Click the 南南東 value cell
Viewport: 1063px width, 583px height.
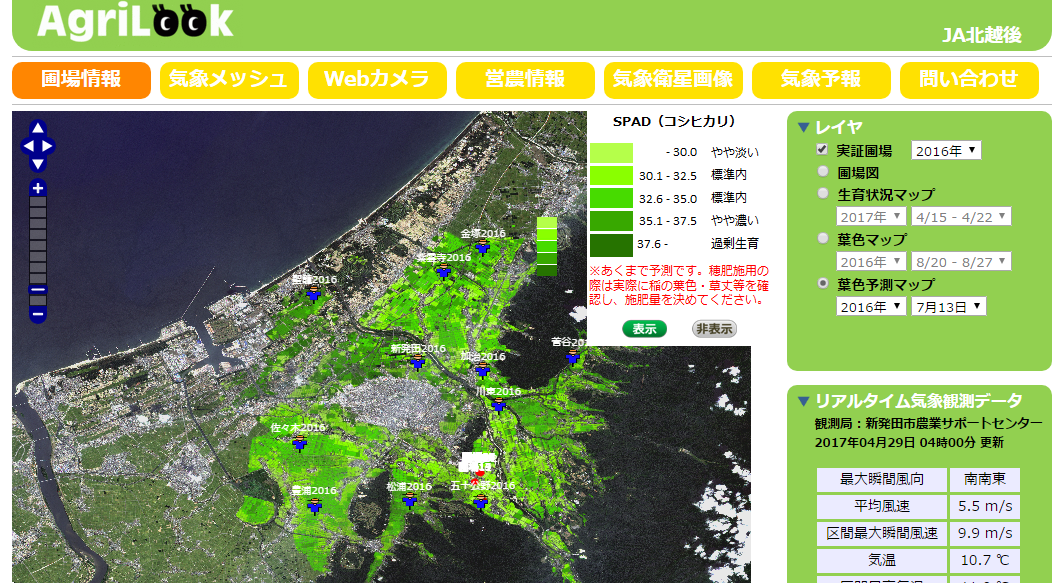point(984,479)
